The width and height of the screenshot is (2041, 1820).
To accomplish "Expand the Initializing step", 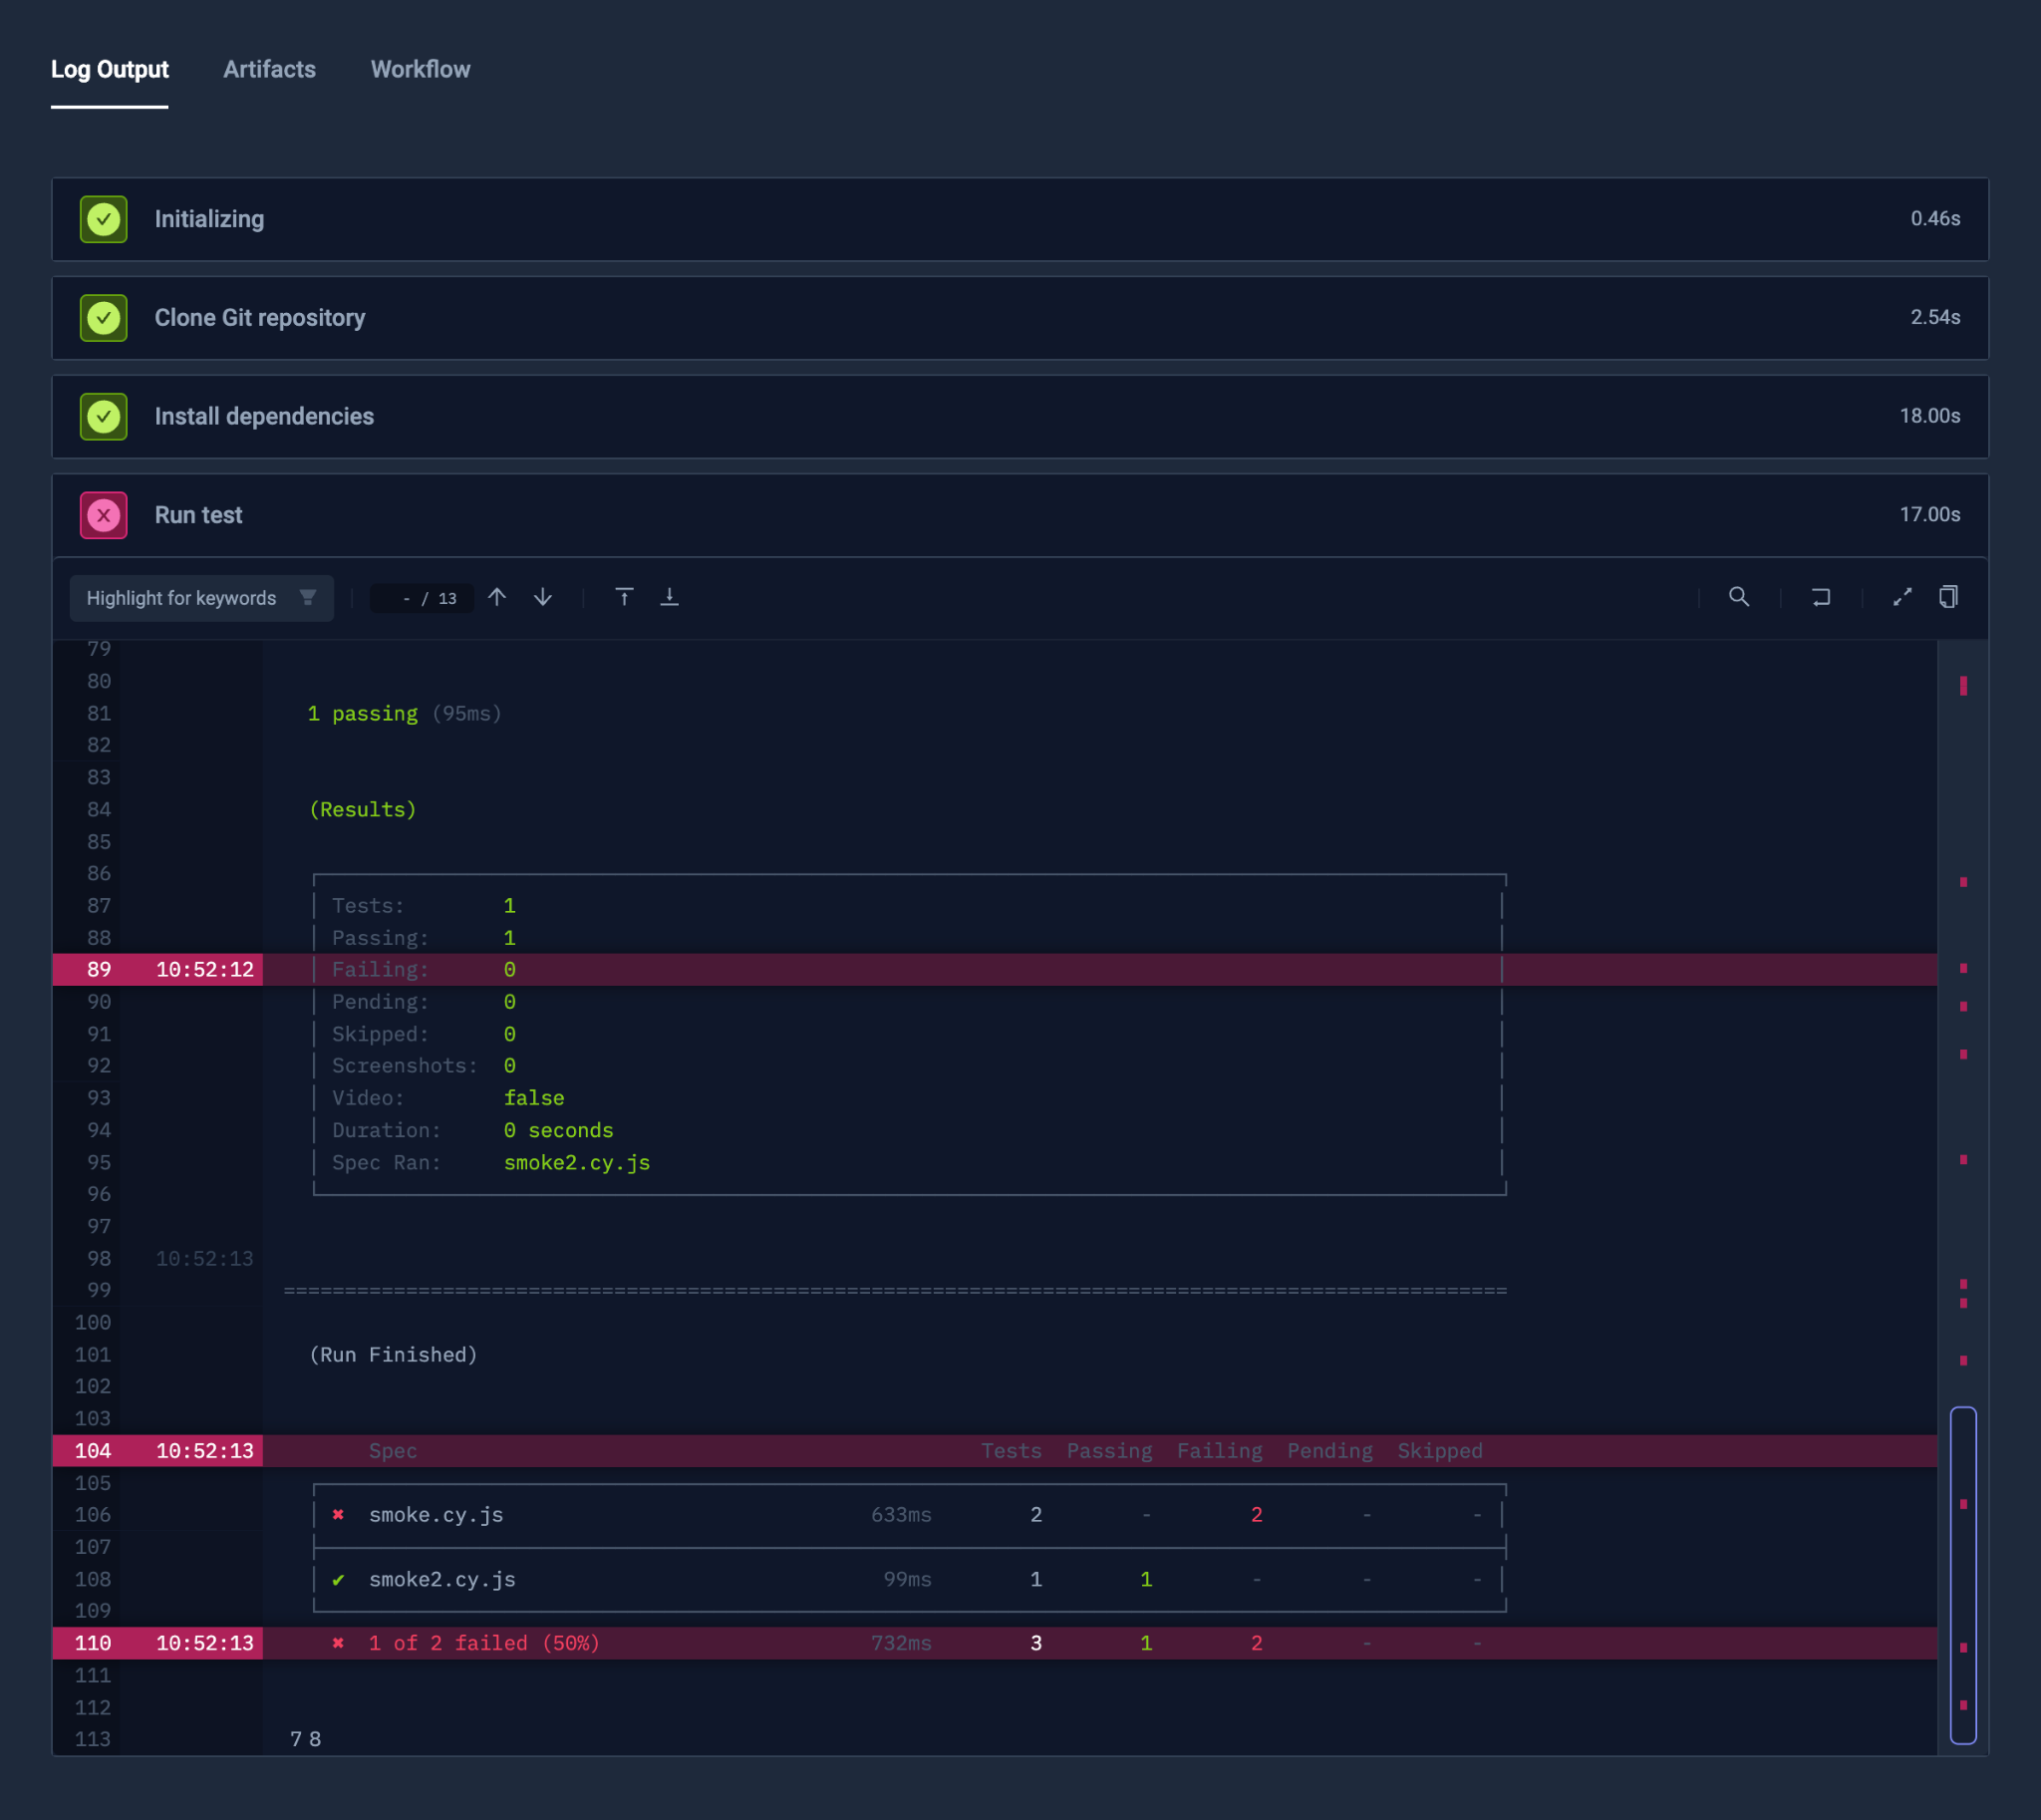I will click(x=1019, y=218).
